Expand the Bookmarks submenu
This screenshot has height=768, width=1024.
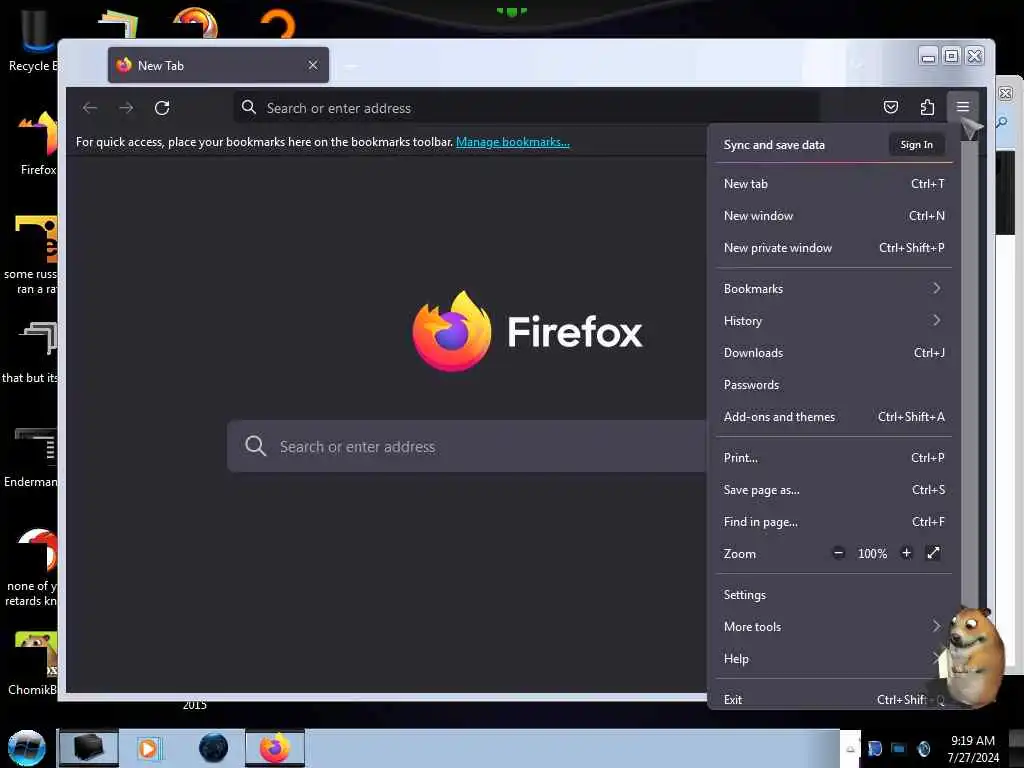pyautogui.click(x=834, y=288)
